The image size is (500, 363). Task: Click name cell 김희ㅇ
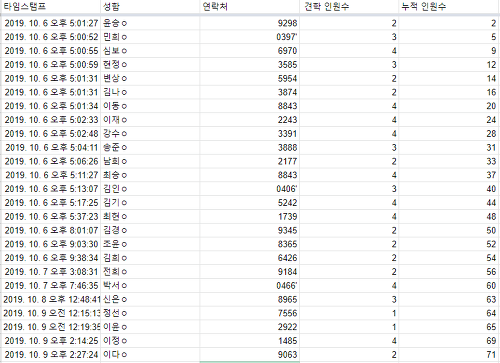tap(150, 258)
